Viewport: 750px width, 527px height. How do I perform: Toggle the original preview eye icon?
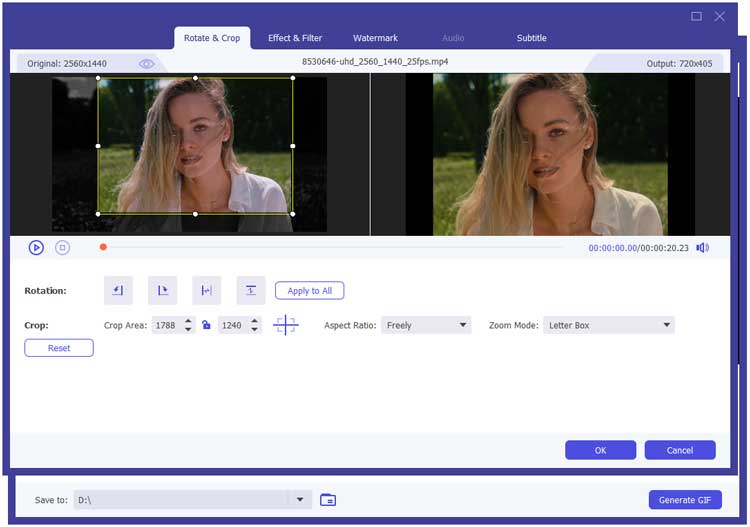[x=147, y=63]
